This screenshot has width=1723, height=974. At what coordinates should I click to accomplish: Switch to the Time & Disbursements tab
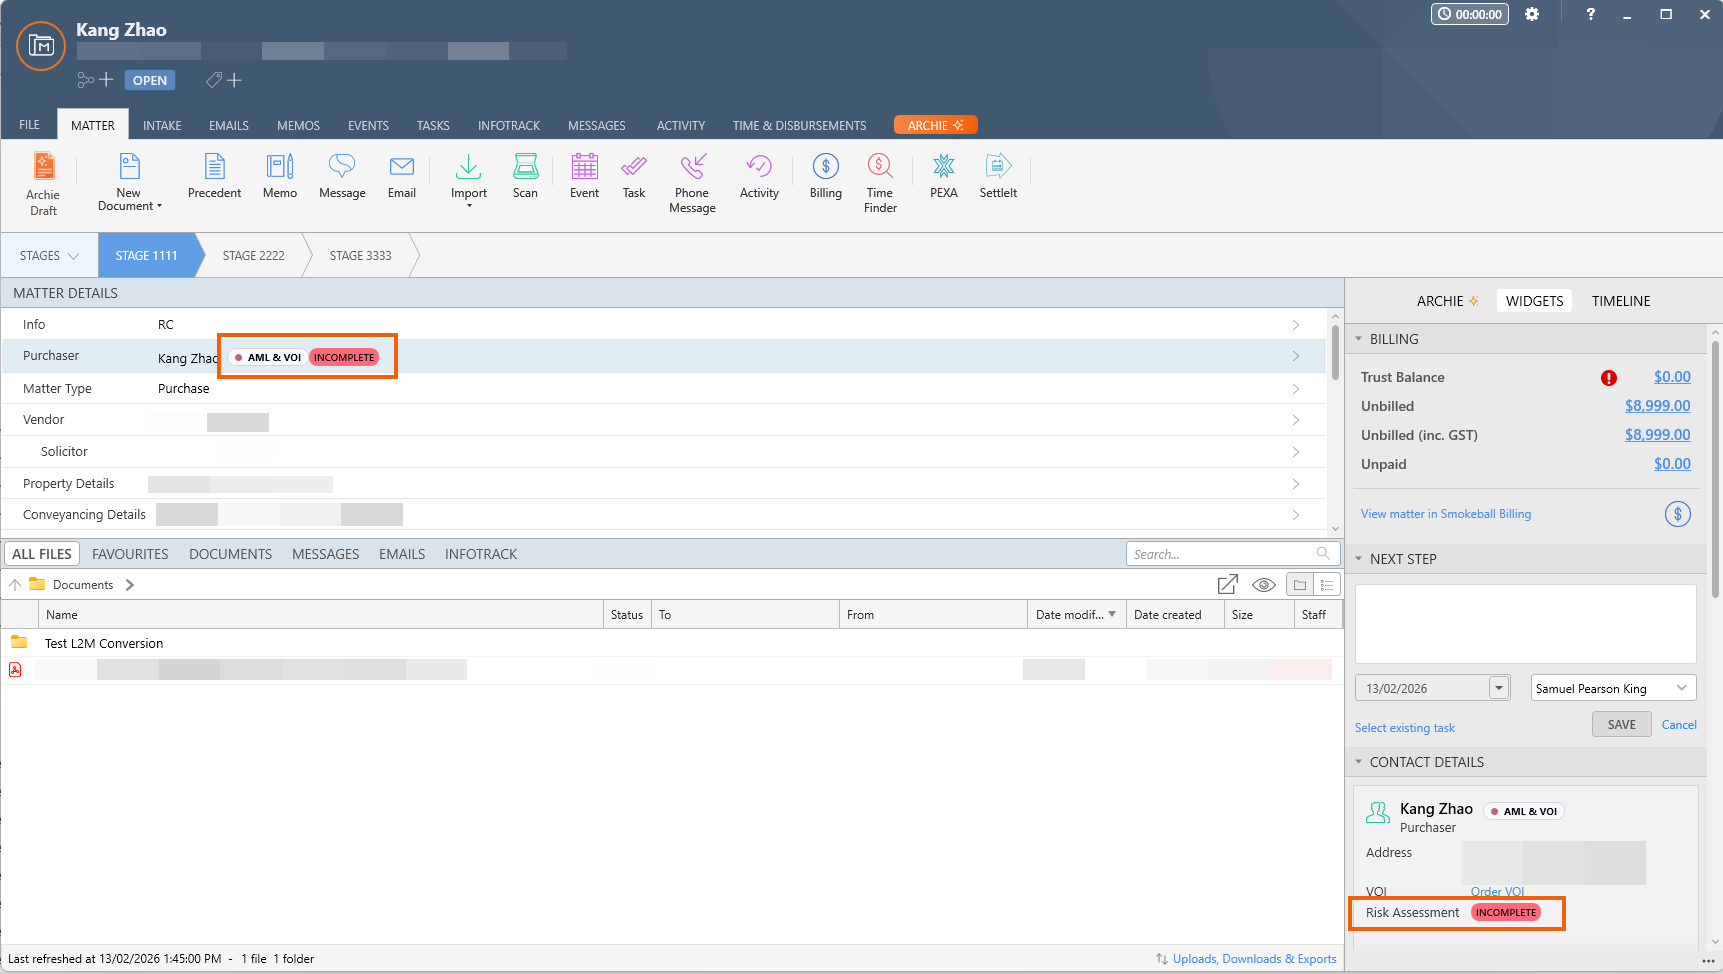tap(799, 126)
